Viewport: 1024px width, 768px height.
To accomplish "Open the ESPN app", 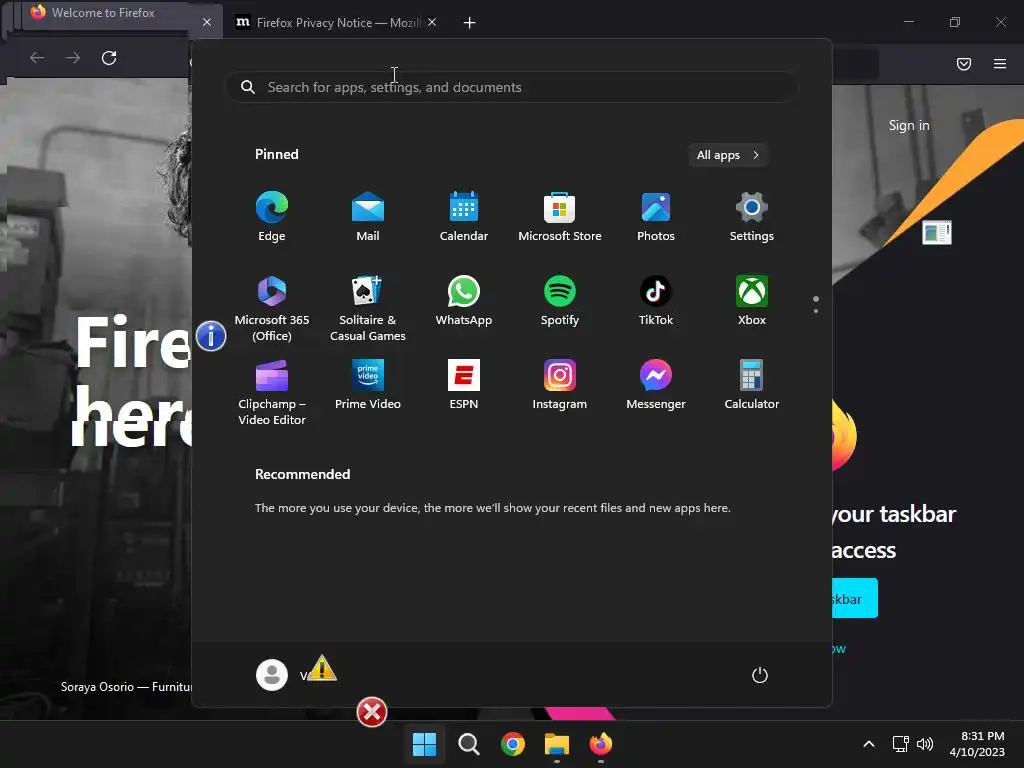I will (464, 384).
